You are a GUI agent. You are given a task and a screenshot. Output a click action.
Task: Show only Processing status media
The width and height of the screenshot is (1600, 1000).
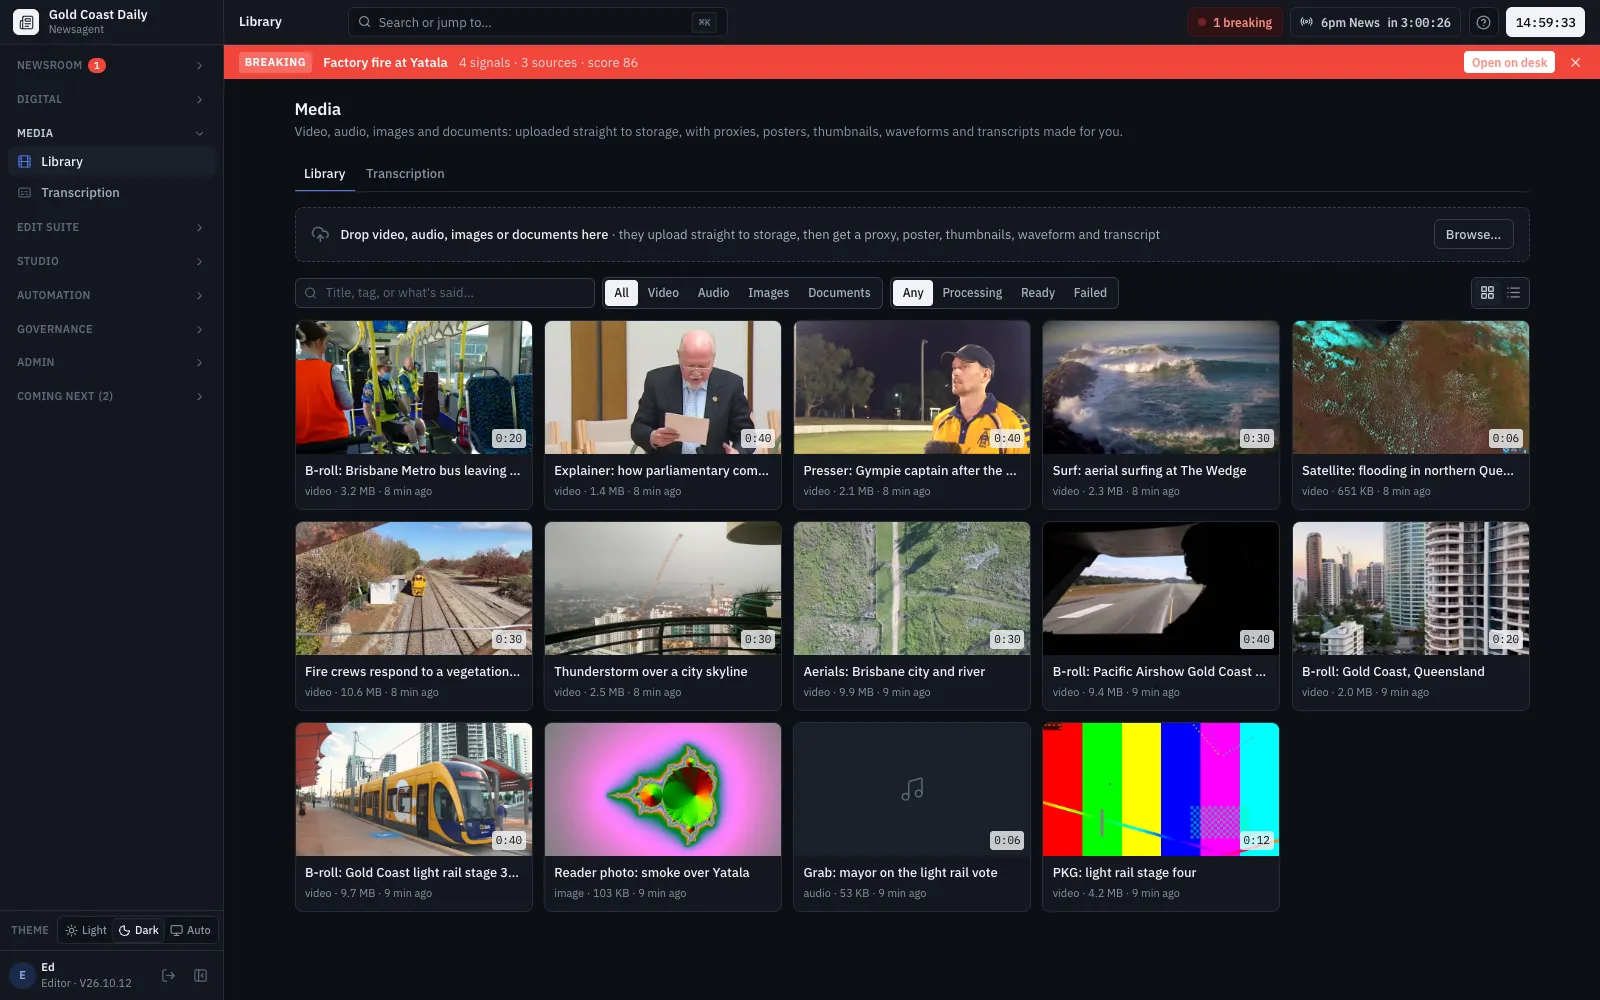(x=972, y=293)
